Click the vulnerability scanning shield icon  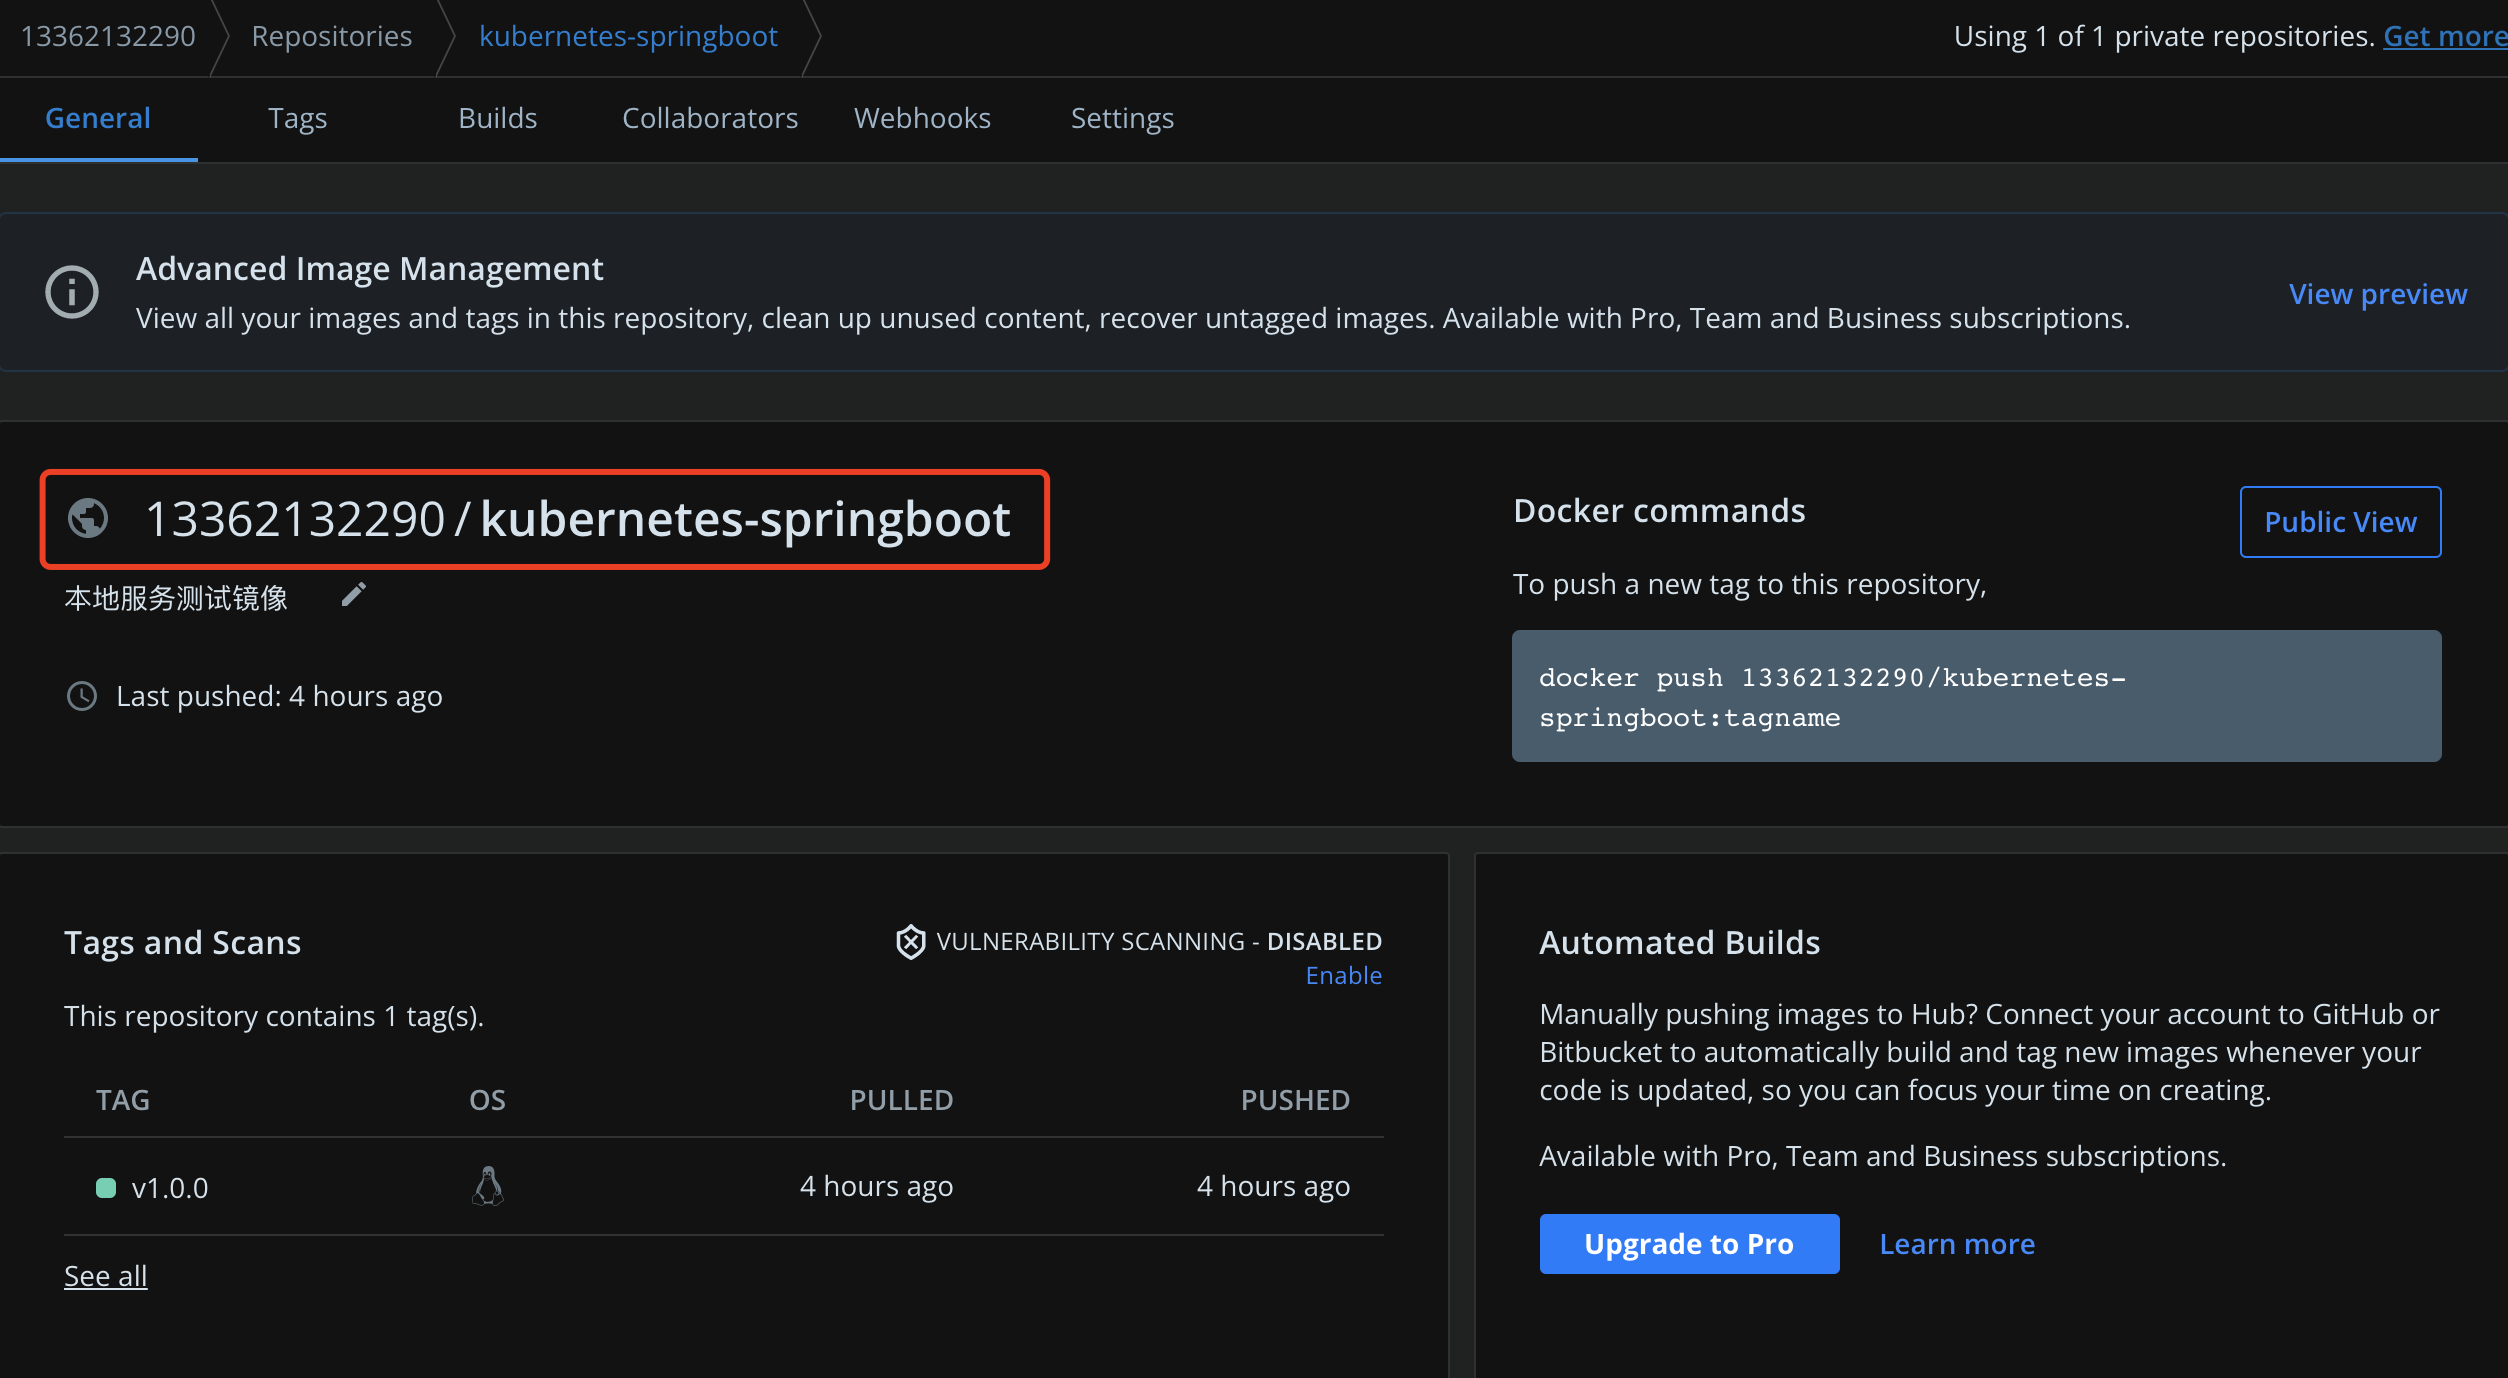910,942
